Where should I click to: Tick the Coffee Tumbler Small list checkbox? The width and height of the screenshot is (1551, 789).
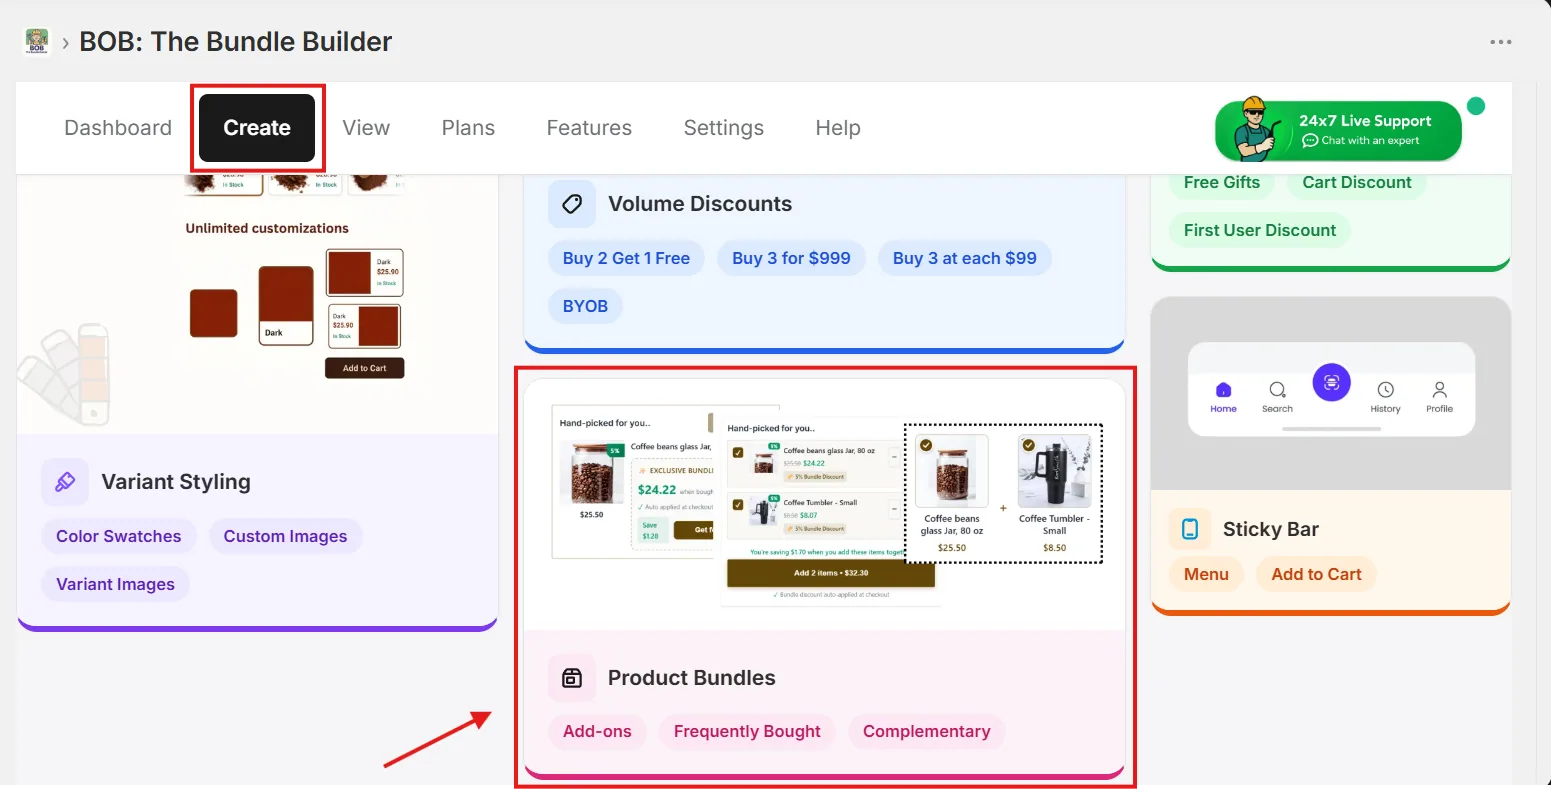[738, 505]
